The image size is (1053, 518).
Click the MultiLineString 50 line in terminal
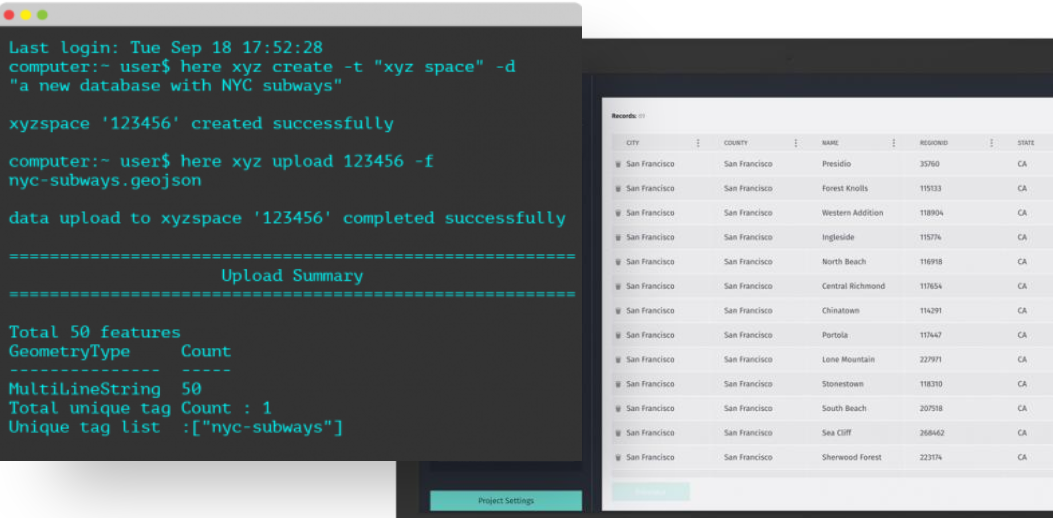coord(105,389)
